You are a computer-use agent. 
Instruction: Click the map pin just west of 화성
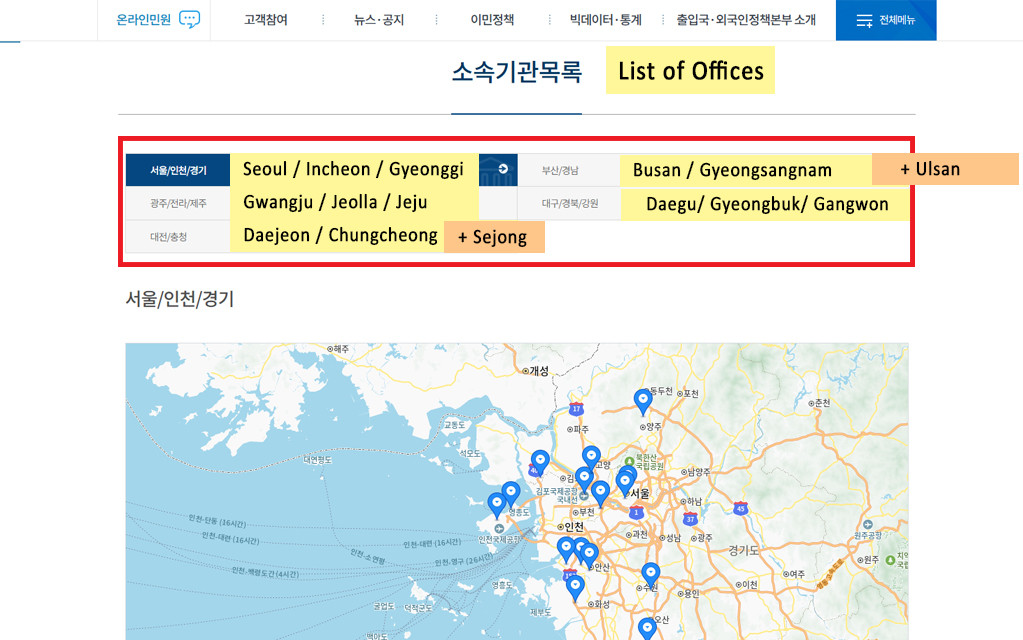[574, 586]
